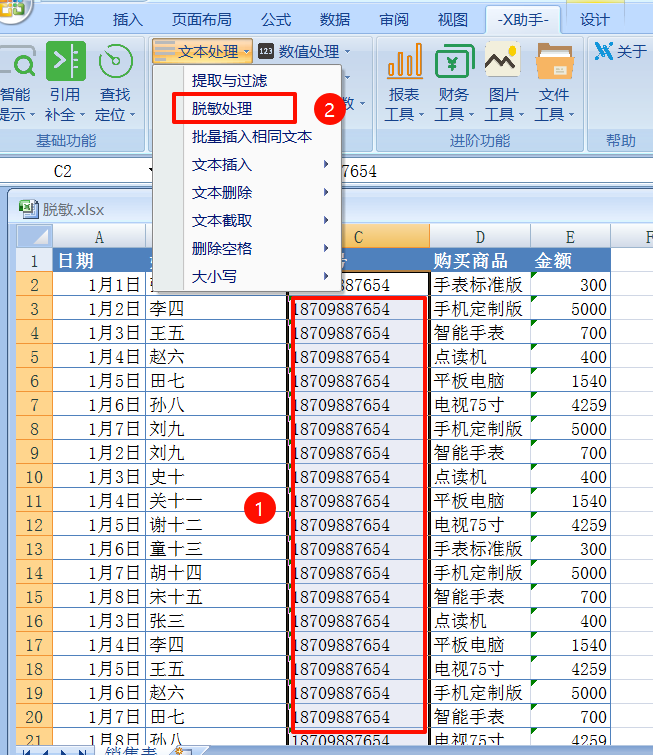This screenshot has height=755, width=653.
Task: Click the formula bar value
Action: [x=359, y=171]
